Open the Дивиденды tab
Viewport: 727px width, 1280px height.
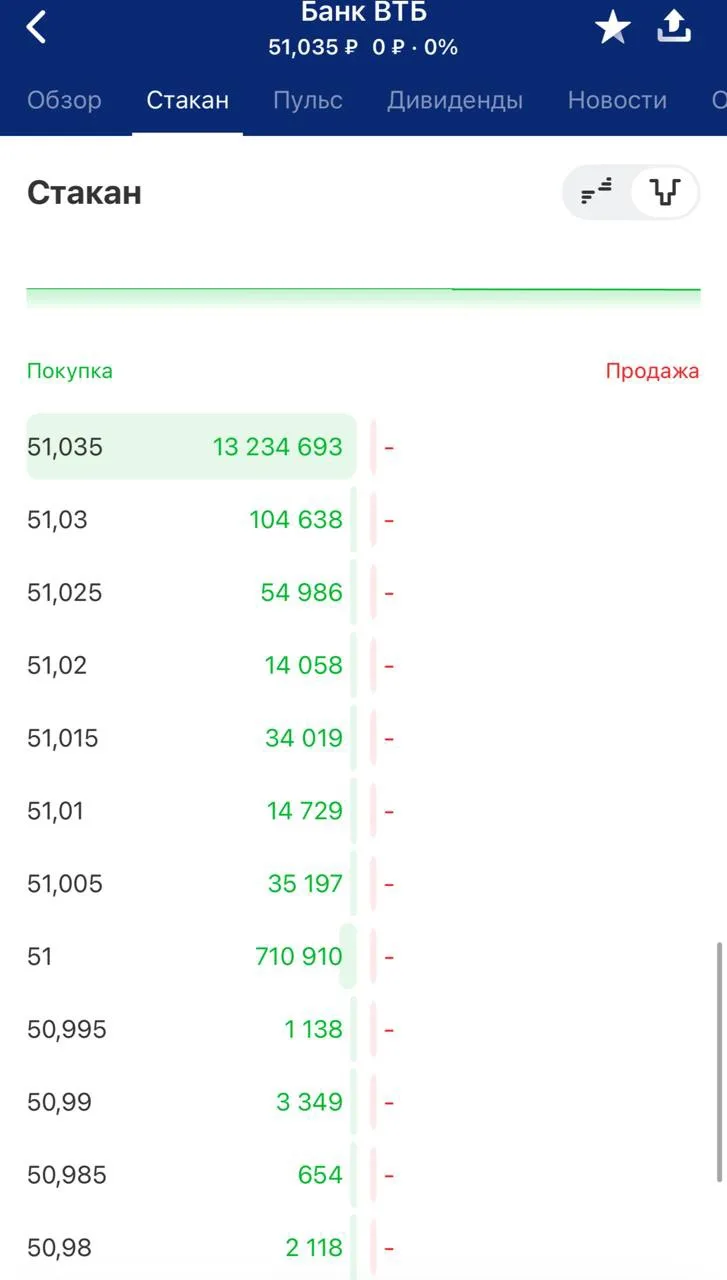click(x=455, y=100)
